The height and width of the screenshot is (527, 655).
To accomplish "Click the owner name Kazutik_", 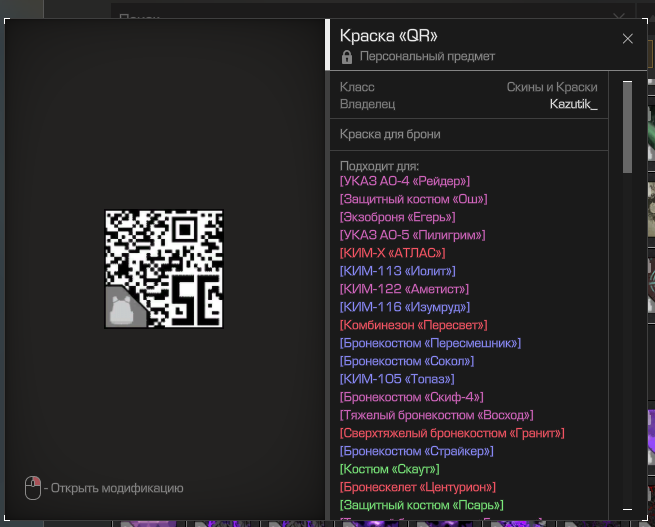I will [x=574, y=104].
